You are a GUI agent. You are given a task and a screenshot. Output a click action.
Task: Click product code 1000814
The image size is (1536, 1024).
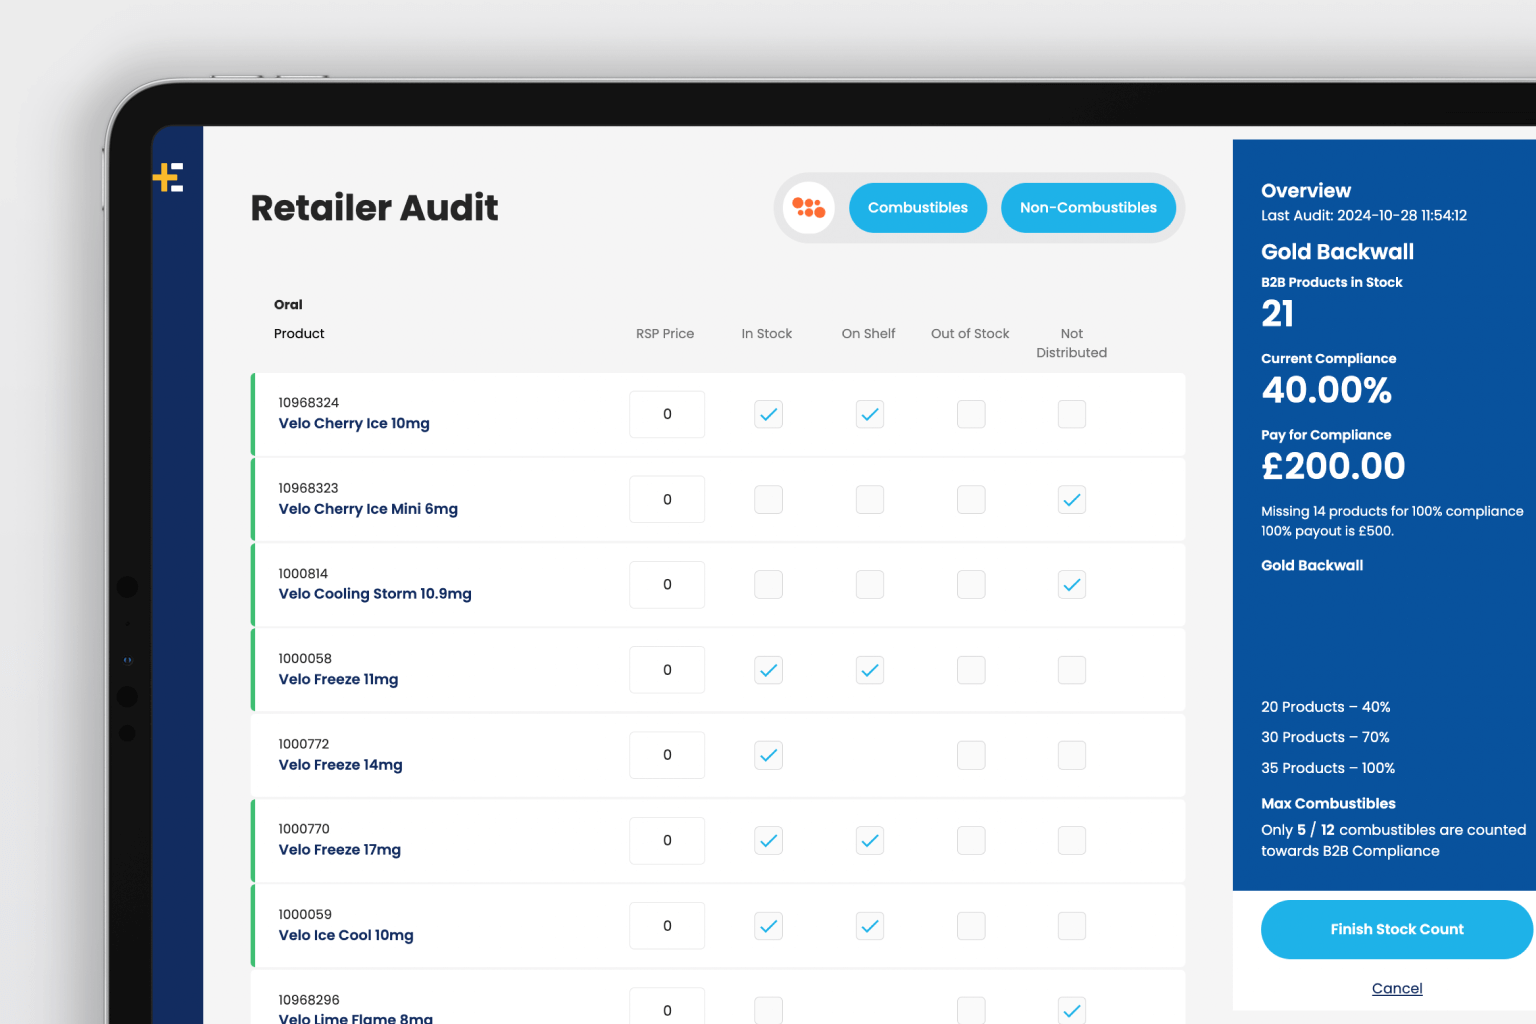(303, 573)
